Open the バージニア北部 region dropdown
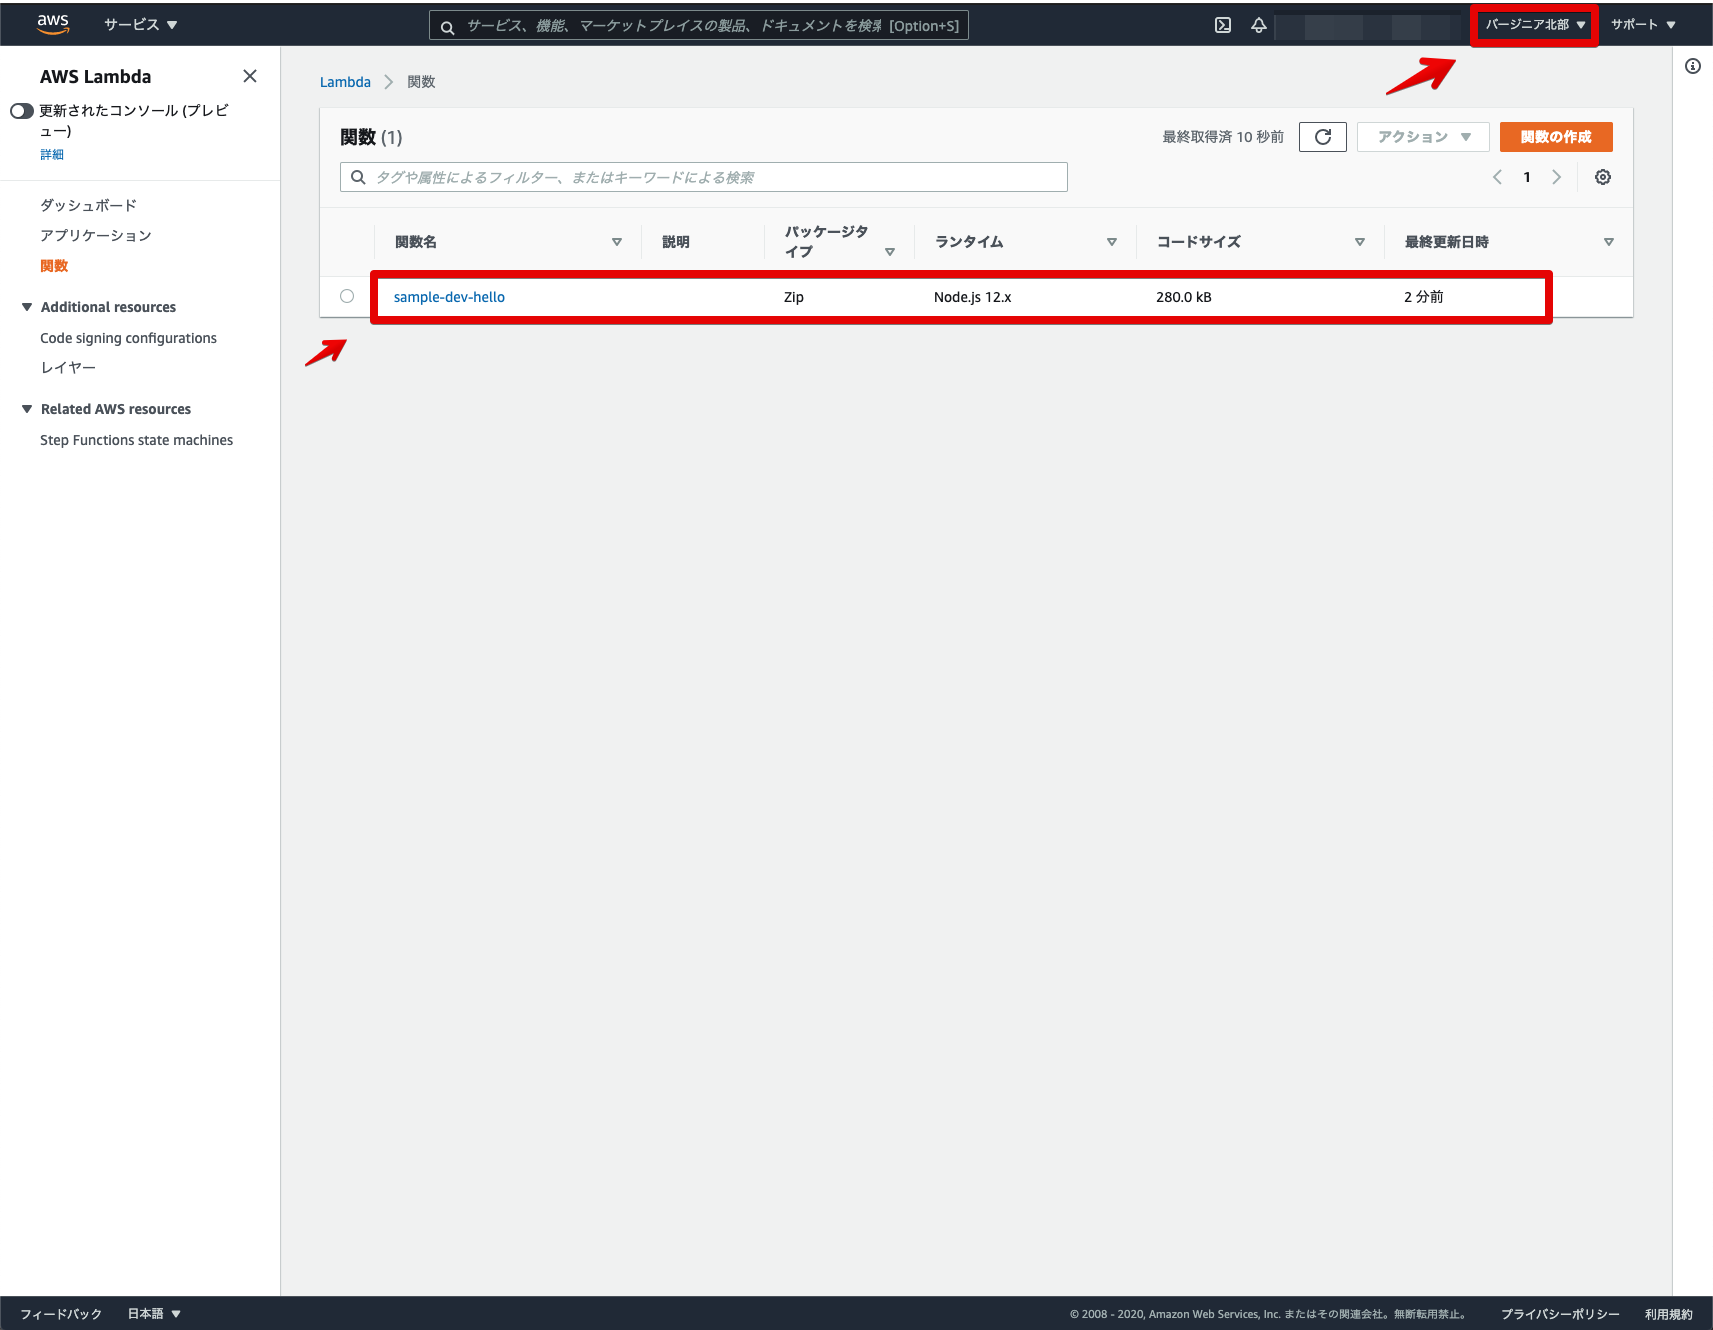The width and height of the screenshot is (1713, 1330). point(1535,25)
